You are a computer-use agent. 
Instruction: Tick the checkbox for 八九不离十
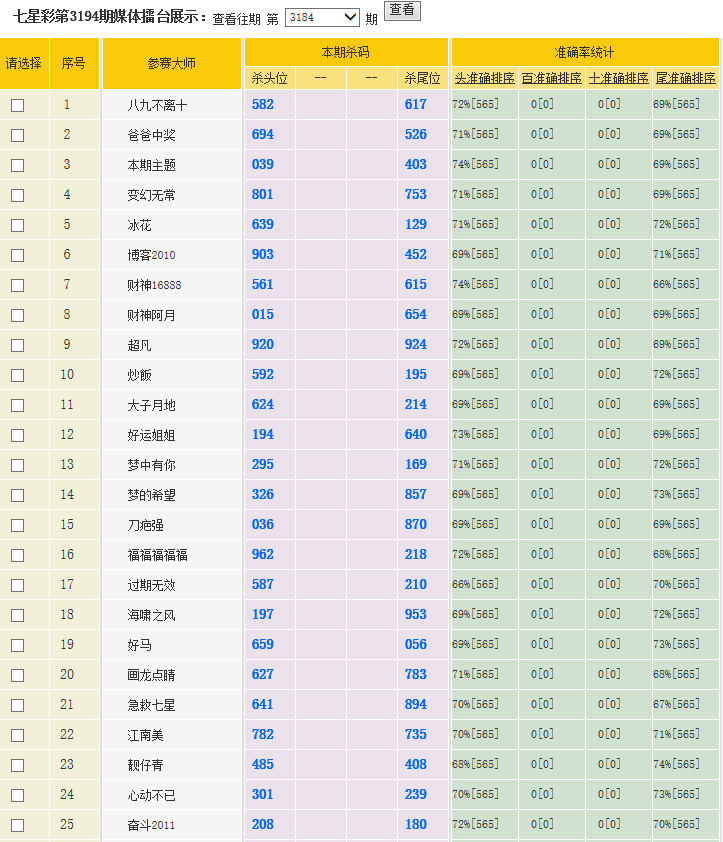coord(17,105)
